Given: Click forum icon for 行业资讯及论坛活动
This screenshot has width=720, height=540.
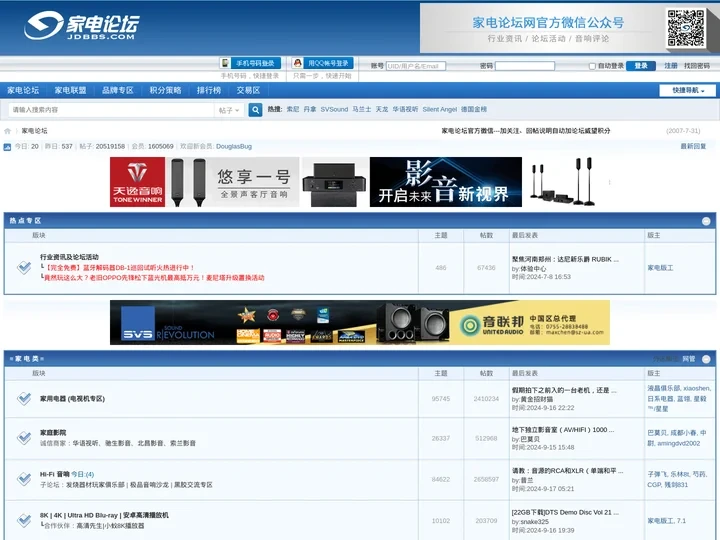Looking at the screenshot, I should [x=24, y=267].
